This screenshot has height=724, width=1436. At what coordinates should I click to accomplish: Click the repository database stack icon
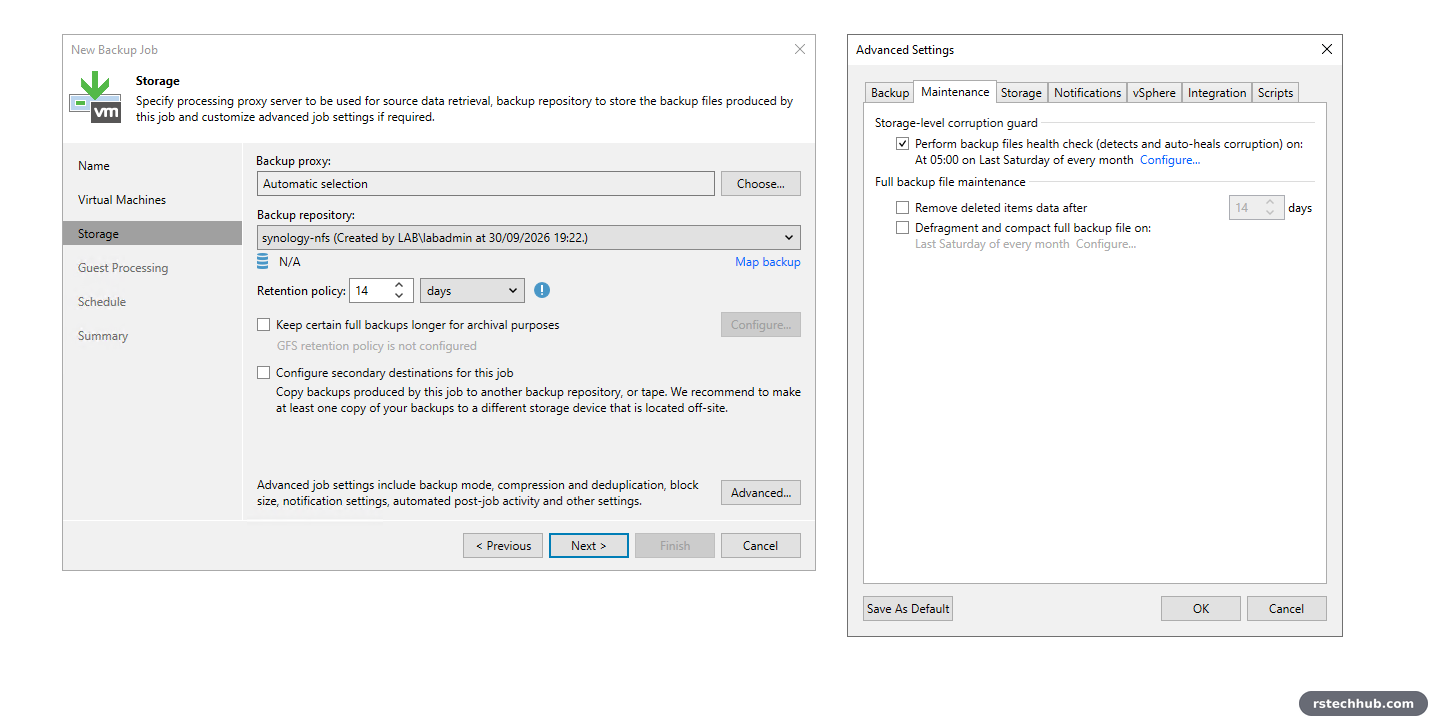click(x=263, y=262)
